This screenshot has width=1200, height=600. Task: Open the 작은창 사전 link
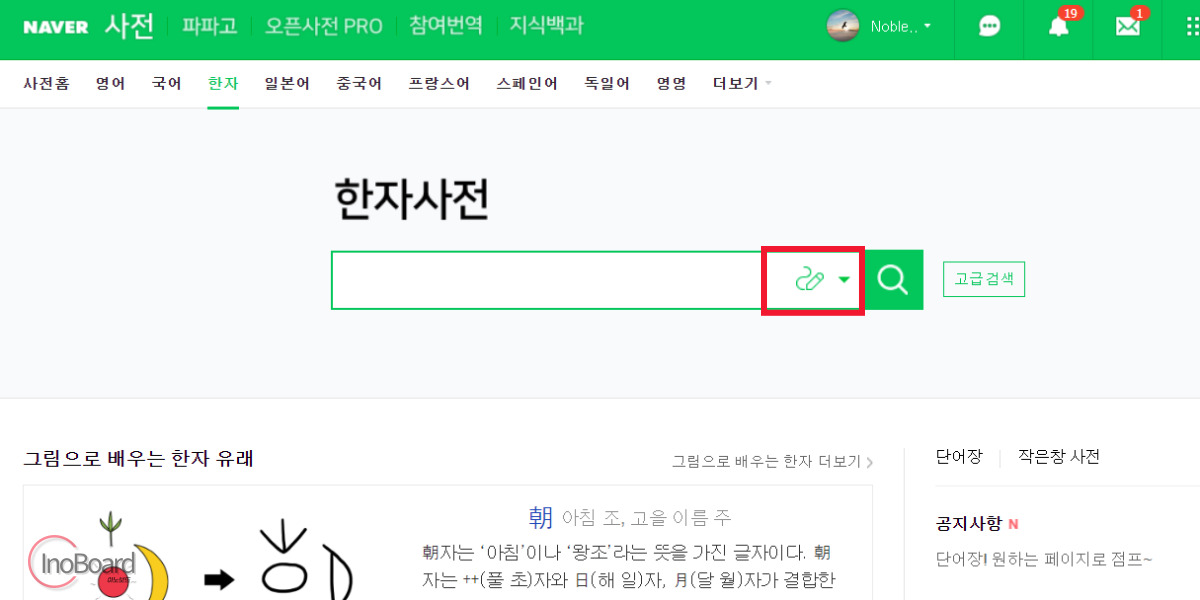tap(1059, 457)
